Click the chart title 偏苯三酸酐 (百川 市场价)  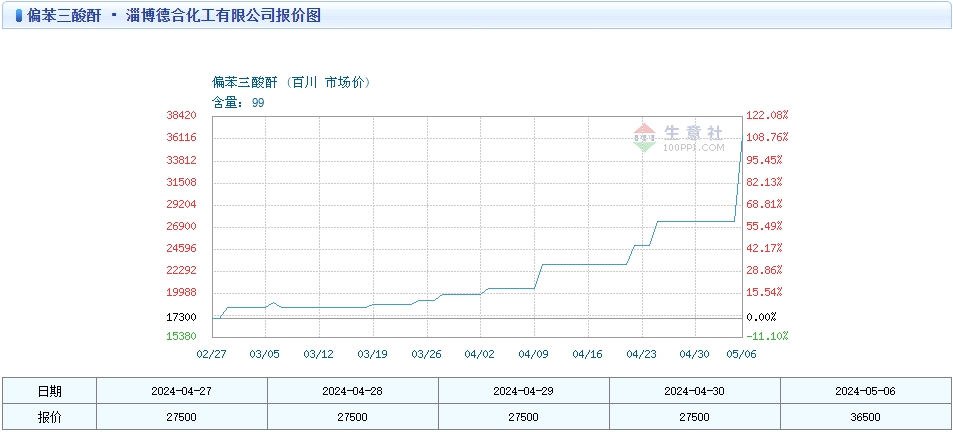291,82
